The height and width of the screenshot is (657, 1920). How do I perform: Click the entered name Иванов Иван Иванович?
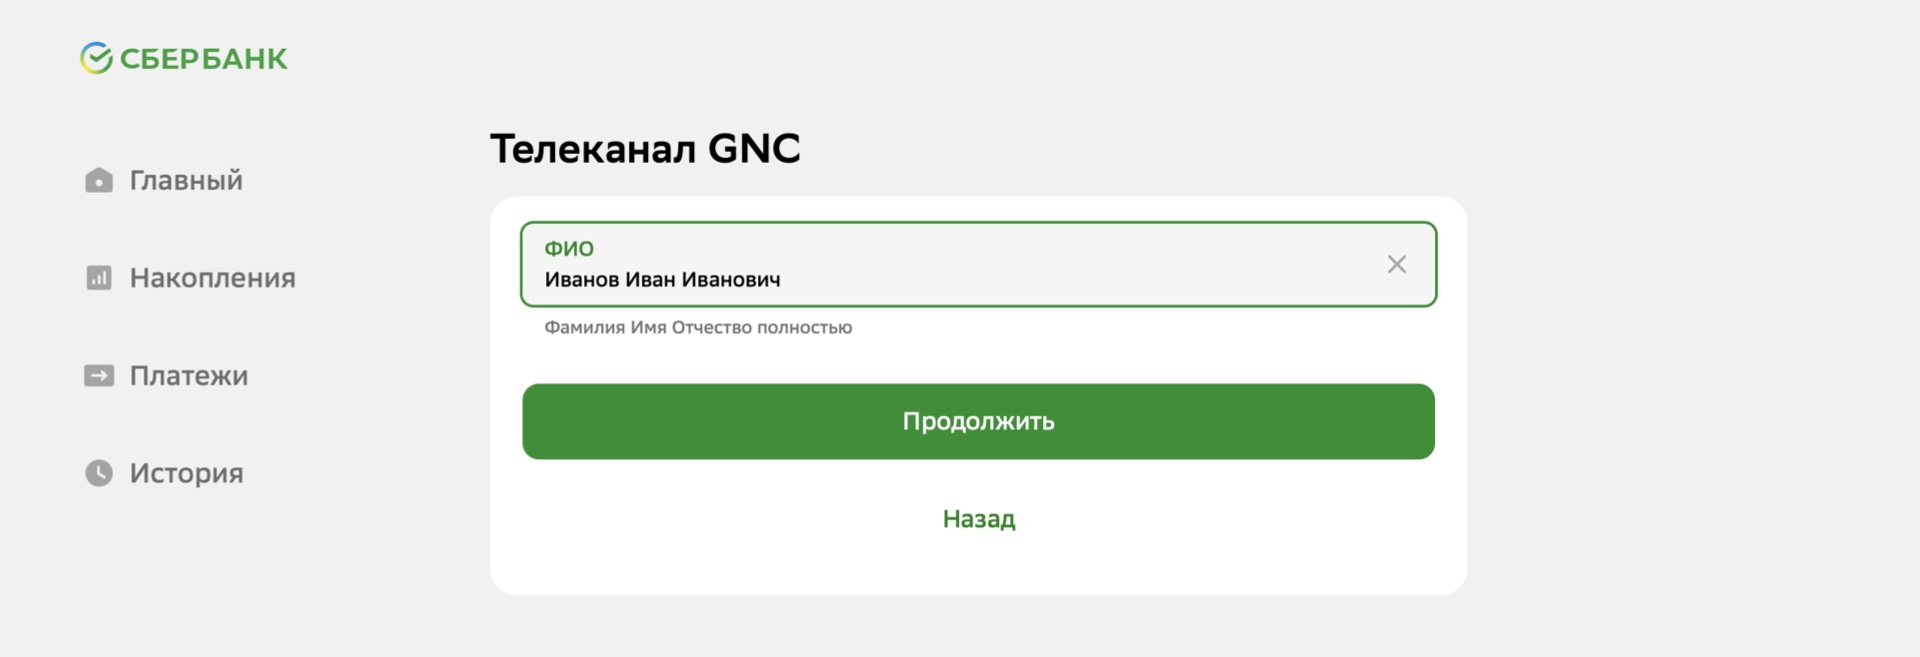pos(662,280)
